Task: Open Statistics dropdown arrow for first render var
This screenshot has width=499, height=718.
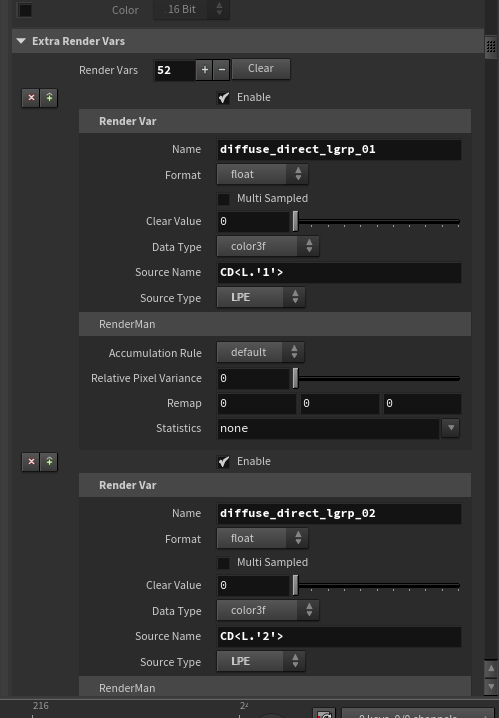Action: [451, 428]
